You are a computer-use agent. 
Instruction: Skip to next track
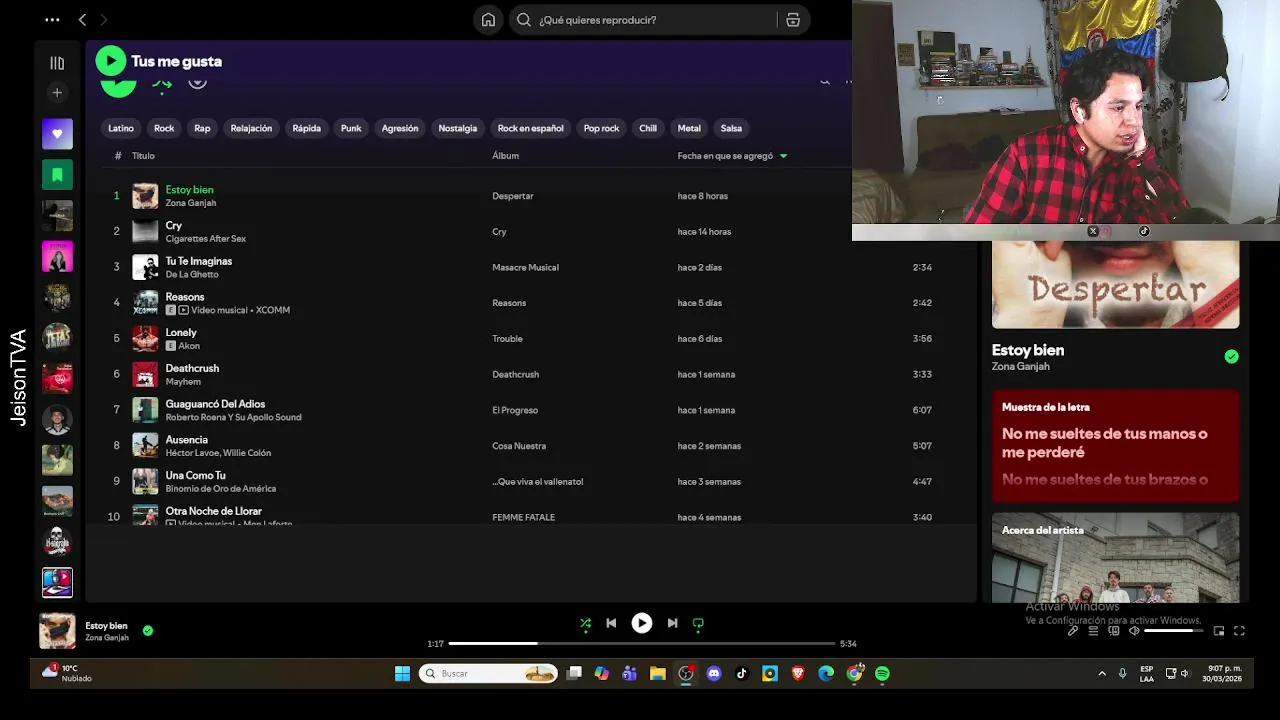coord(672,623)
